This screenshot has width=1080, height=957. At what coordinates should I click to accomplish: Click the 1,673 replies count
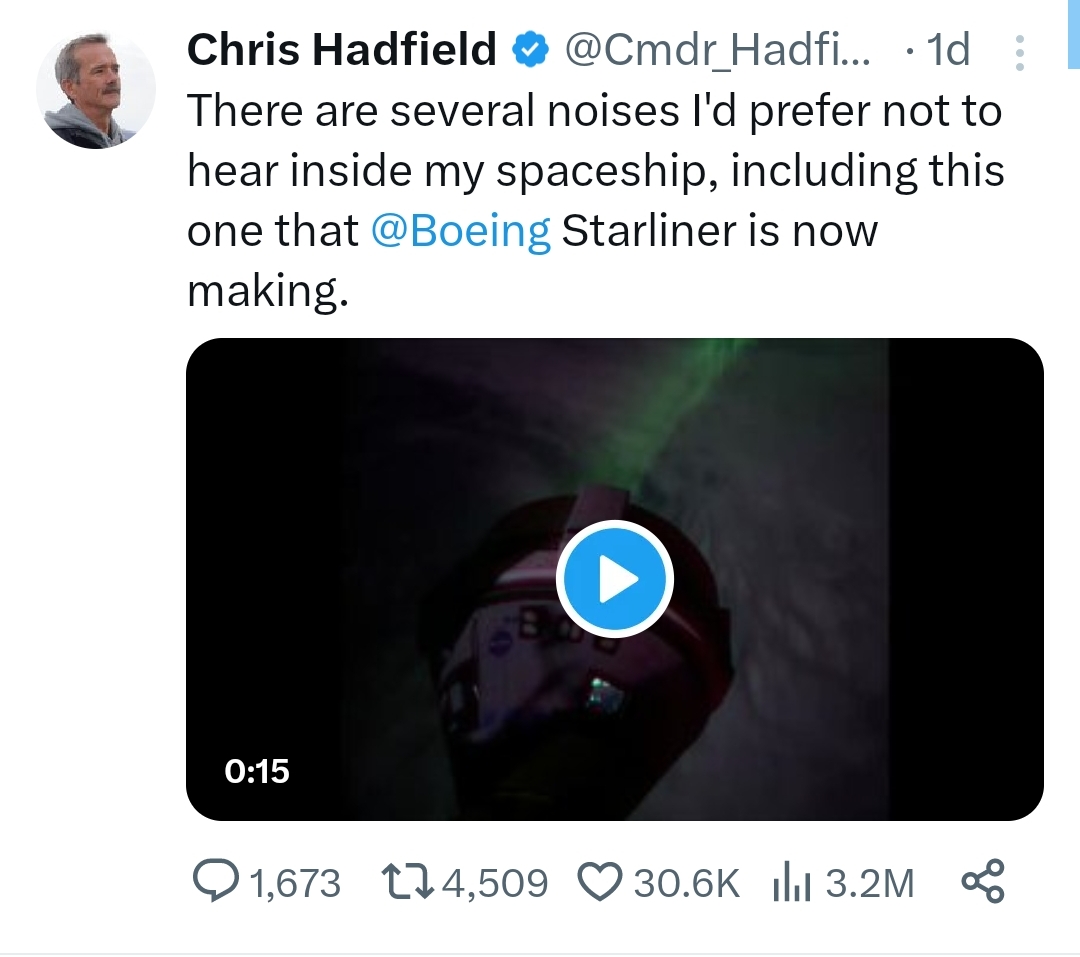pyautogui.click(x=295, y=883)
